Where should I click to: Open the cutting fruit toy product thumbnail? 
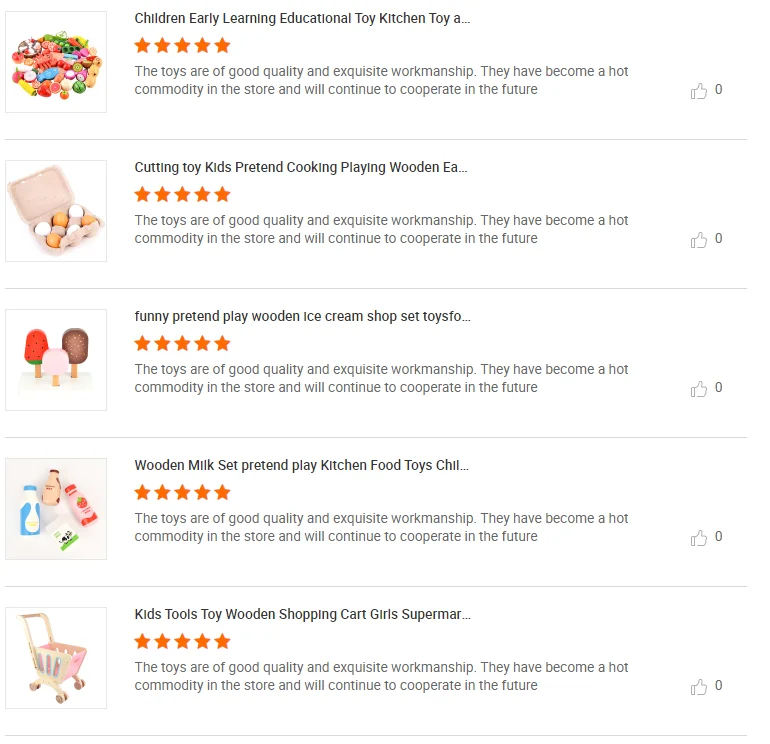tap(56, 62)
